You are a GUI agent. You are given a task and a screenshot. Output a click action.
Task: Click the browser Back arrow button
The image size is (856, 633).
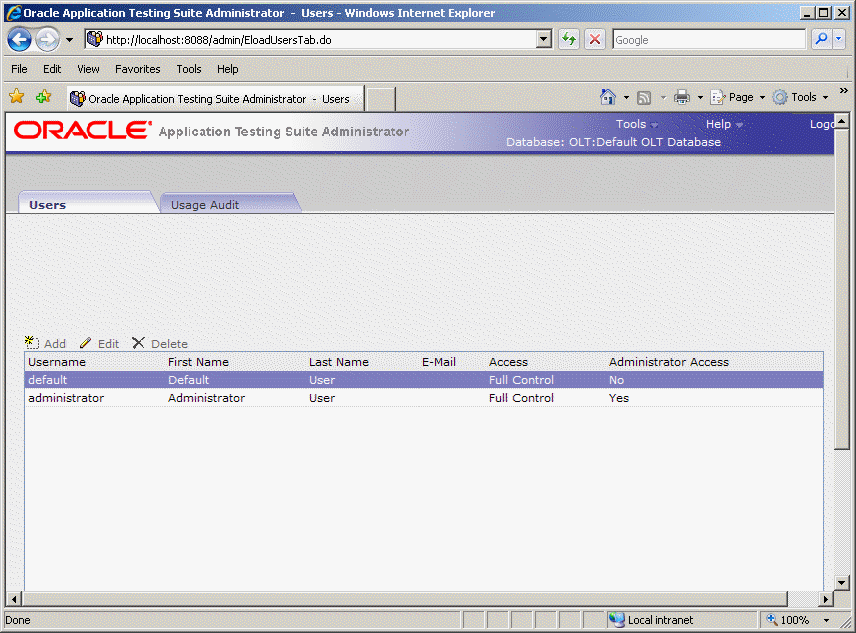pyautogui.click(x=20, y=40)
